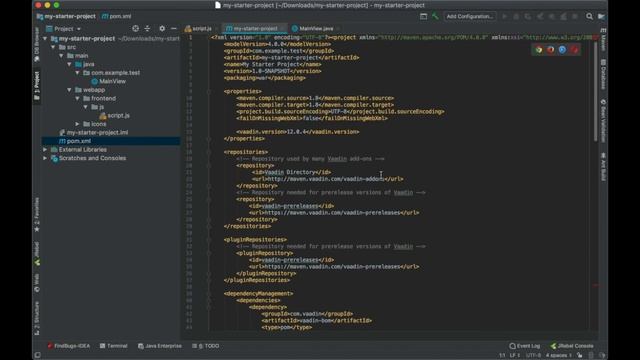
Task: Collapse the java folder arrow
Action: click(69, 64)
